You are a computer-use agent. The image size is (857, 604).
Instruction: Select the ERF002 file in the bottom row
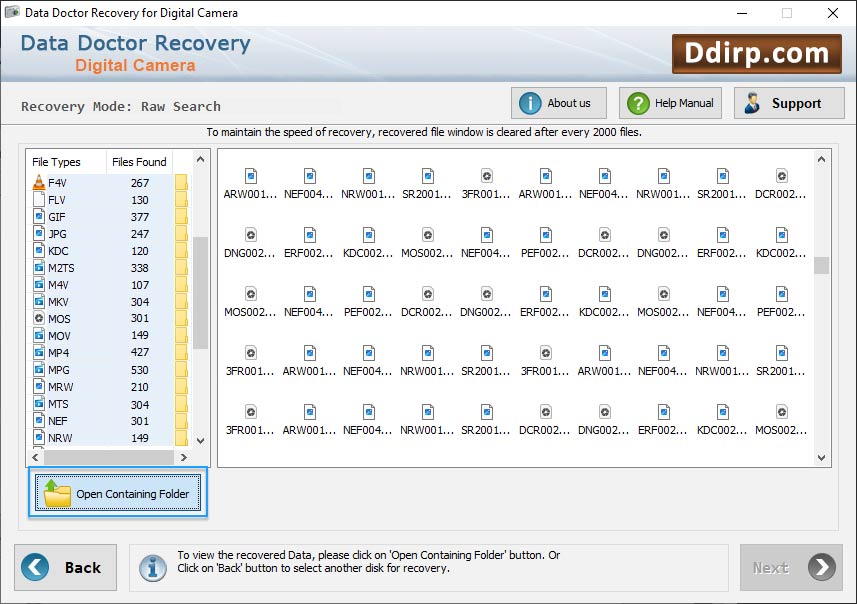663,420
